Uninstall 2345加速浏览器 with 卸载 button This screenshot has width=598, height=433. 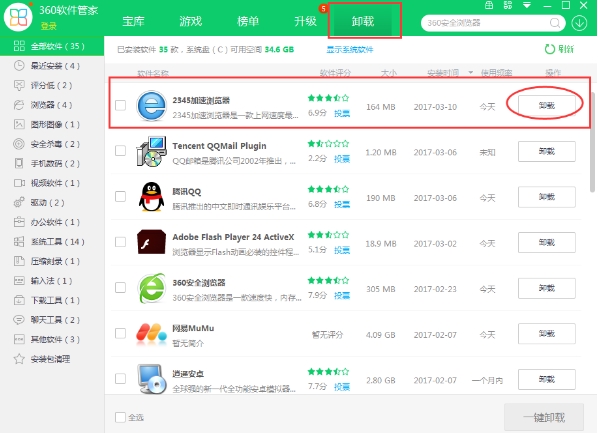click(547, 105)
